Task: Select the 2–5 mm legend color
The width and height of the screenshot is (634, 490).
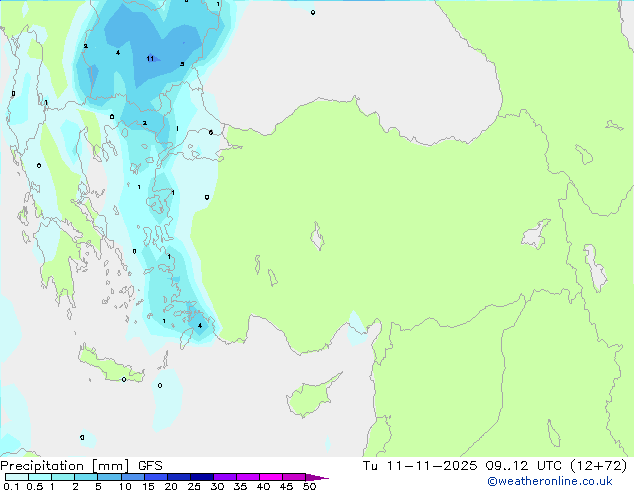Action: tap(86, 477)
